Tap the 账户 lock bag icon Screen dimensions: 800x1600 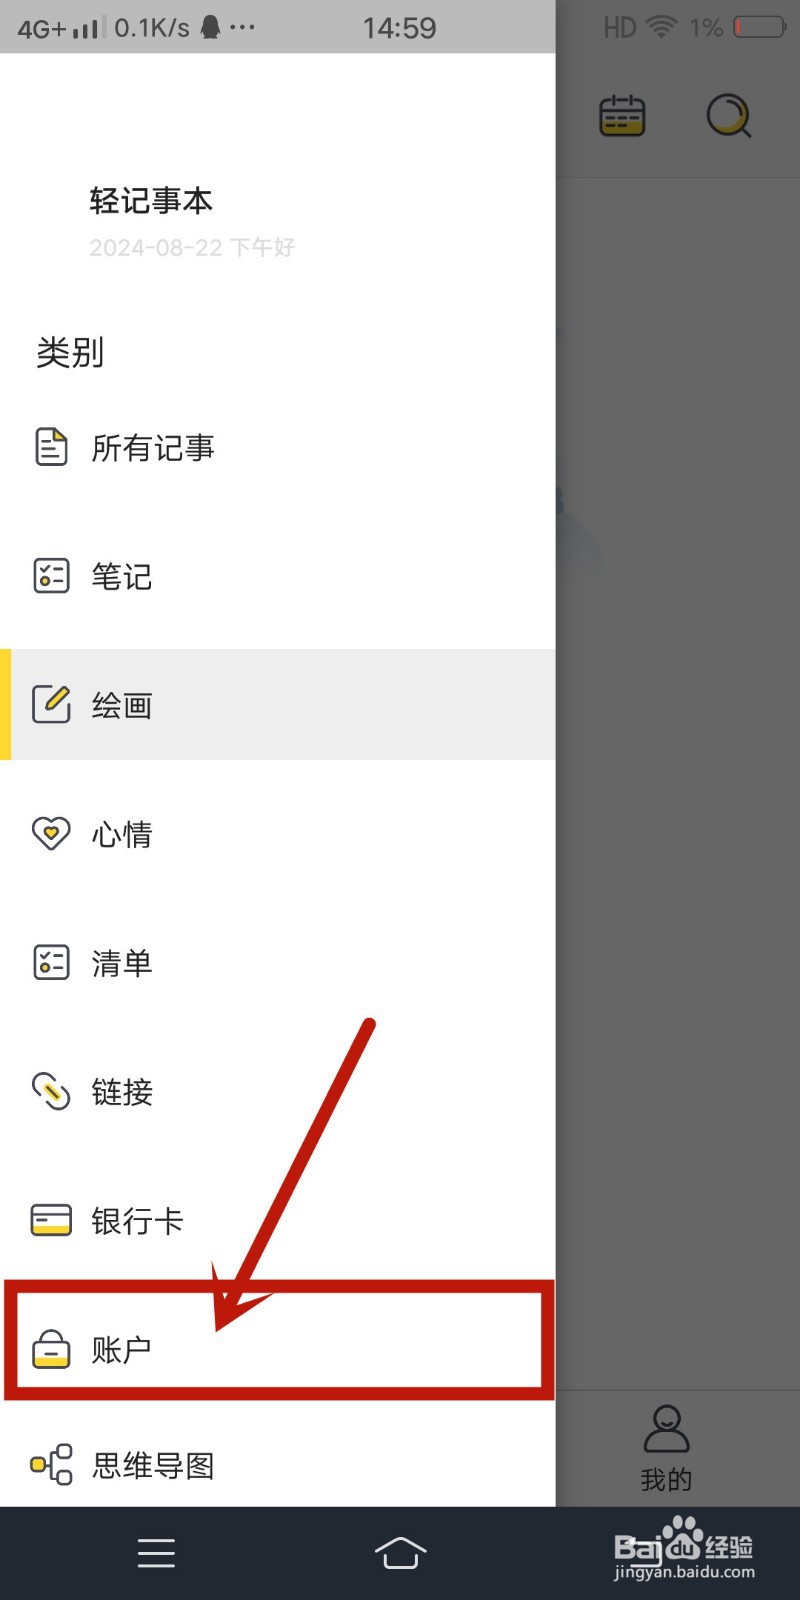click(51, 1348)
